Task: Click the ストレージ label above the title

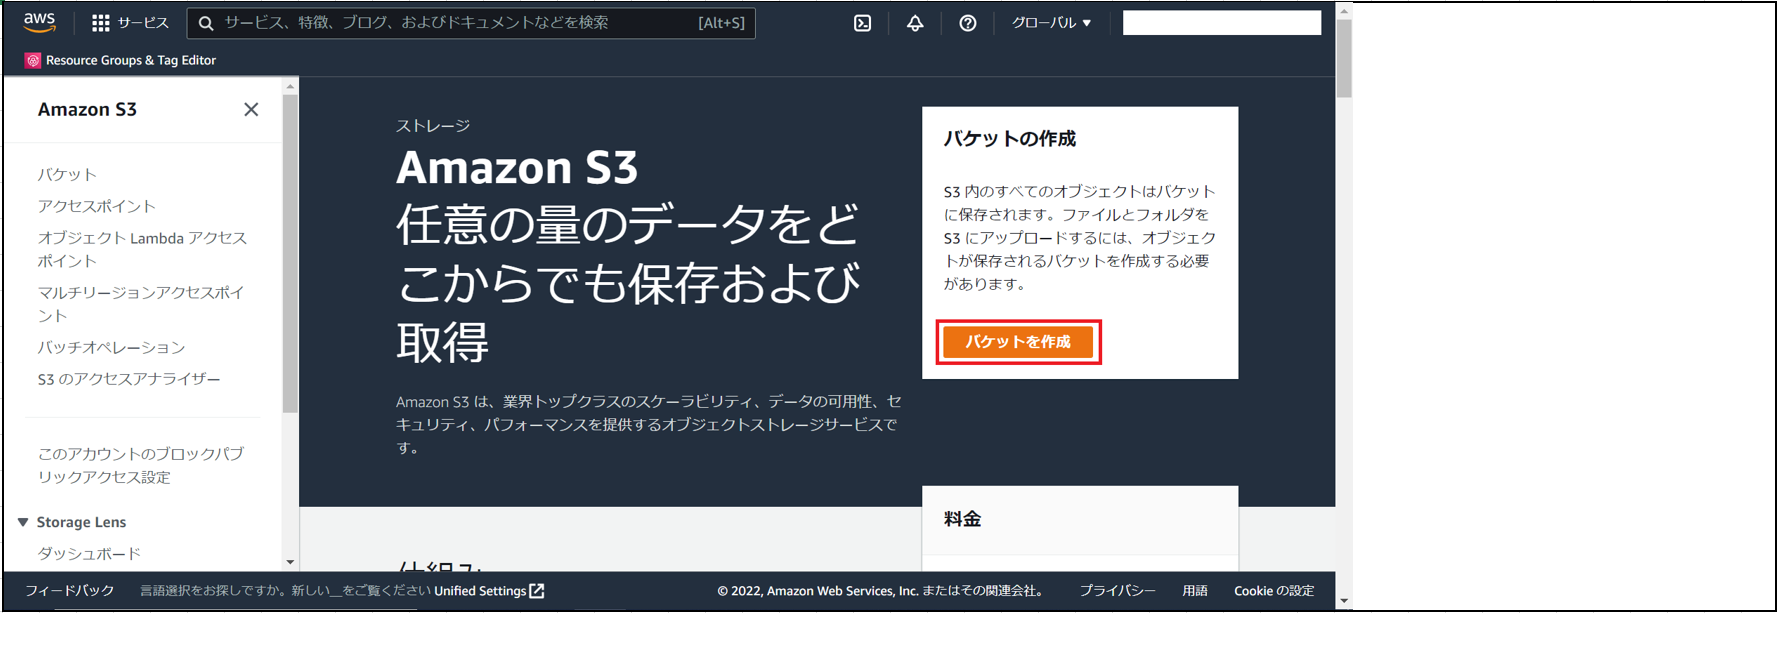Action: pyautogui.click(x=433, y=126)
